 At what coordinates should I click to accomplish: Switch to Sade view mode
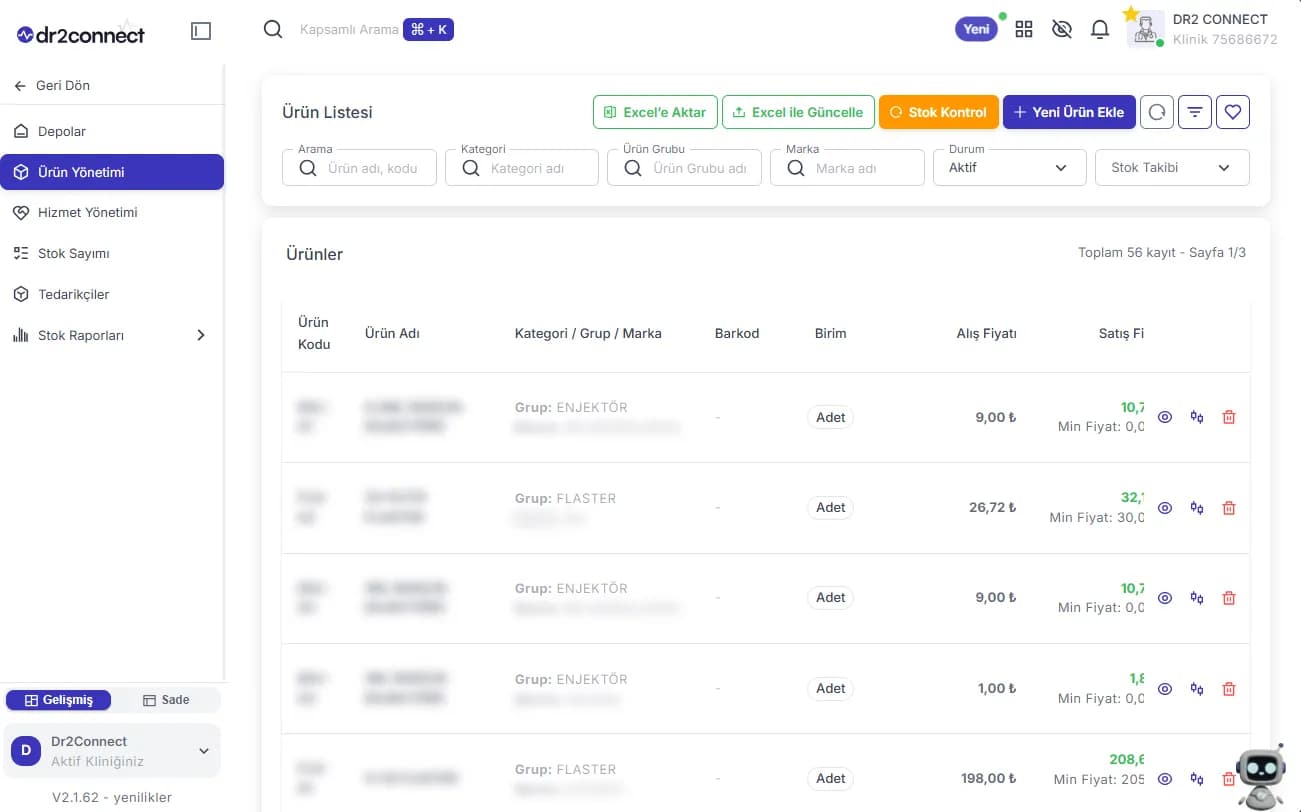[x=166, y=700]
